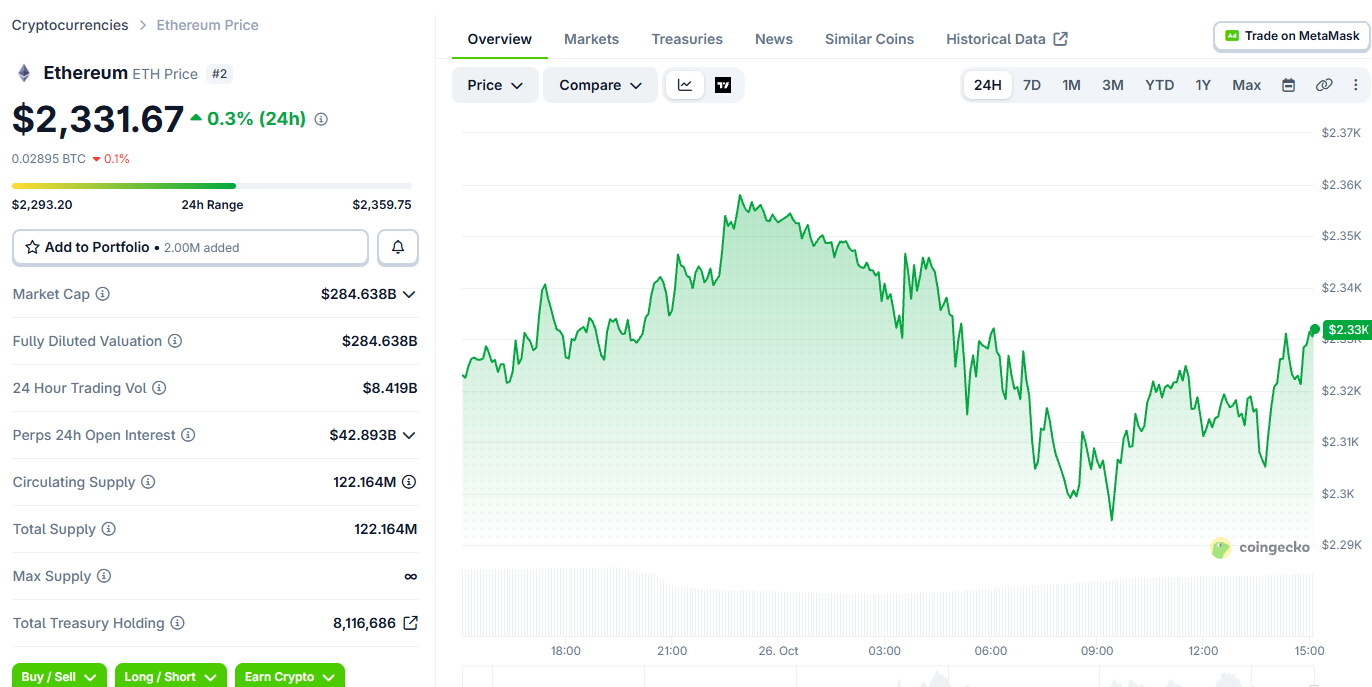This screenshot has height=687, width=1372.
Task: Switch to the line chart view icon
Action: (x=685, y=85)
